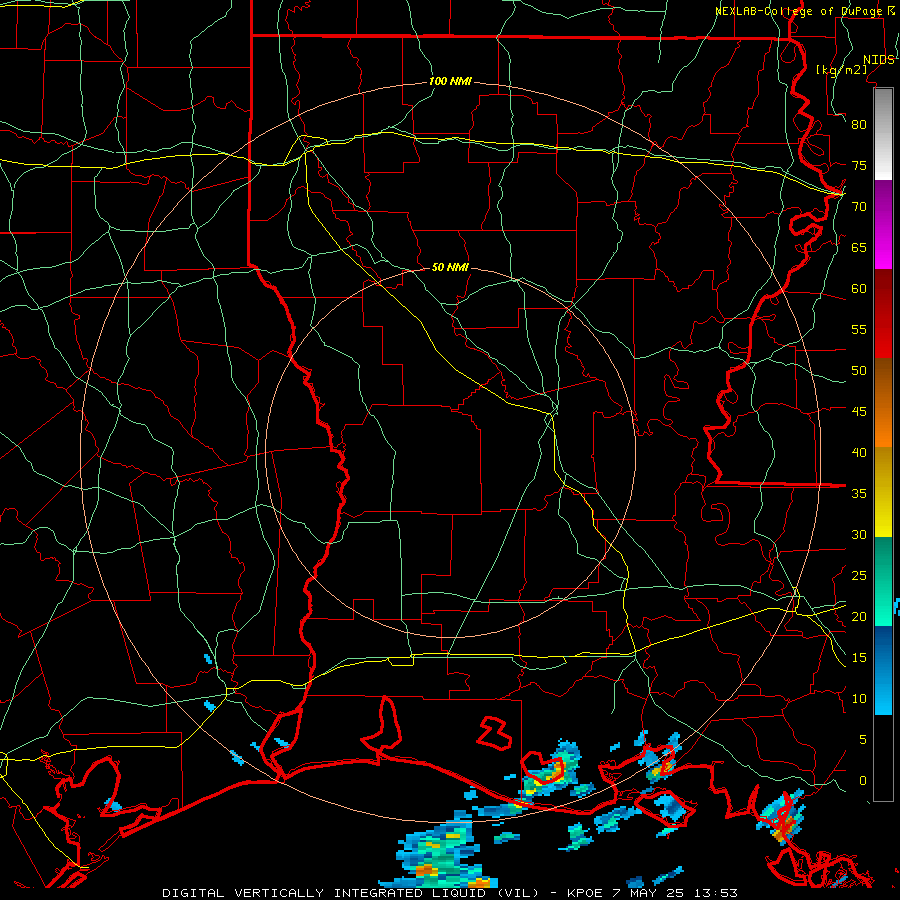Image resolution: width=900 pixels, height=900 pixels.
Task: Pick the green-teal segment of the VIL scale
Action: 883,581
